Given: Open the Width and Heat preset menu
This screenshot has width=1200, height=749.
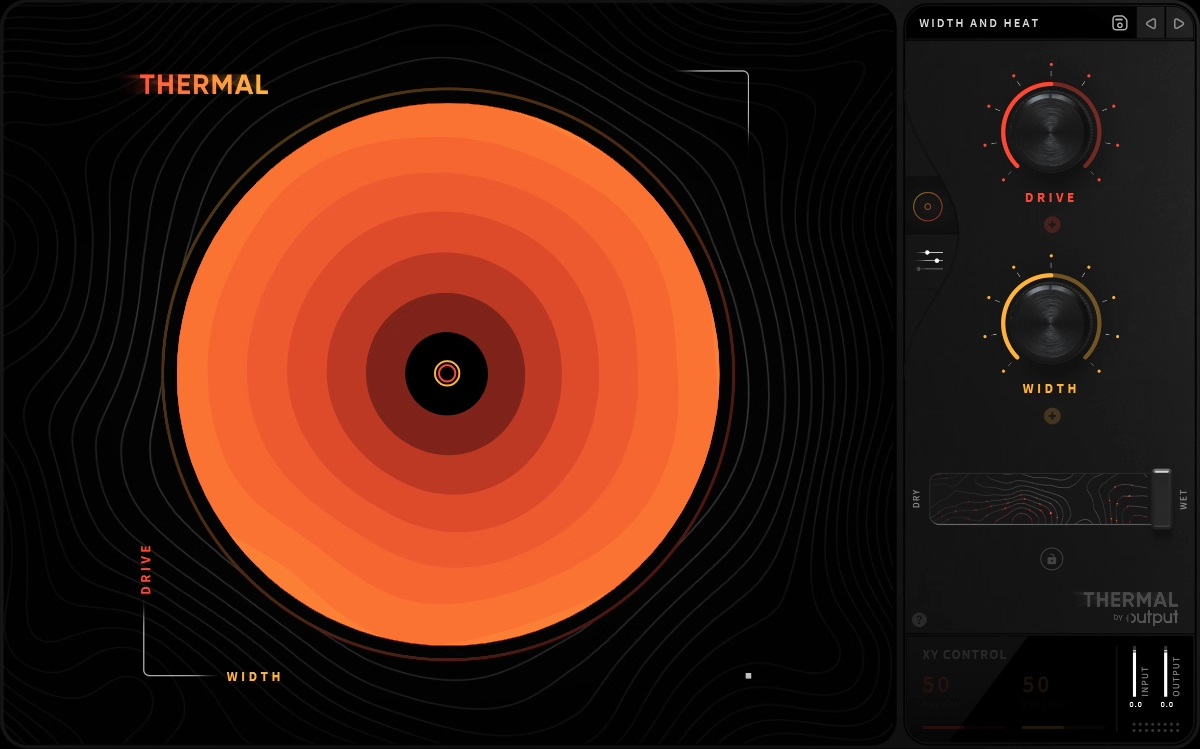Looking at the screenshot, I should click(x=1000, y=23).
